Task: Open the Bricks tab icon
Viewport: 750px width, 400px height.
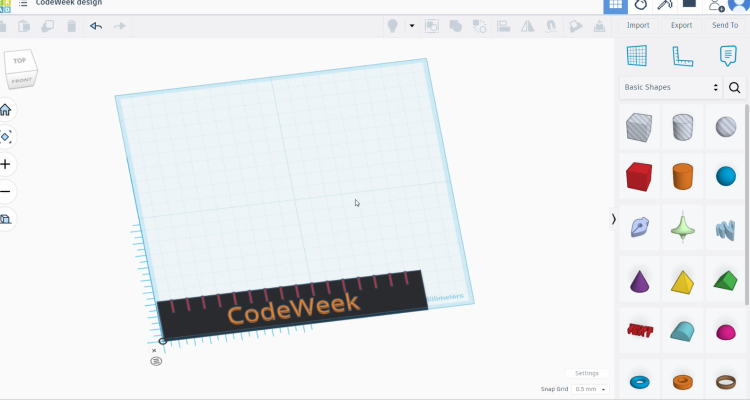Action: pos(689,4)
